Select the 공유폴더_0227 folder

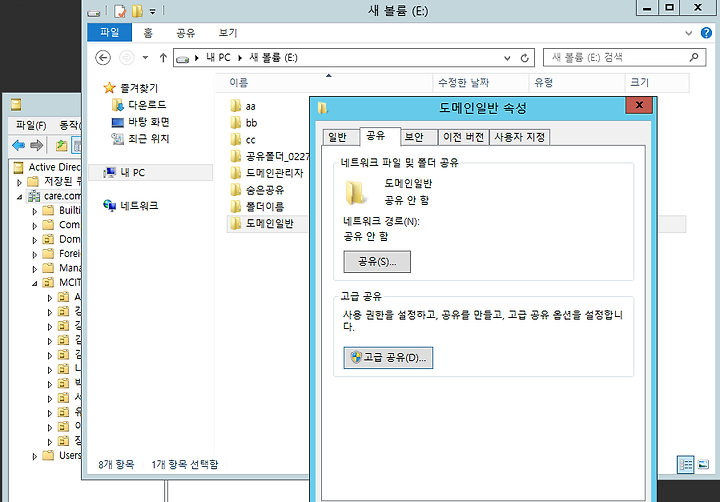270,157
